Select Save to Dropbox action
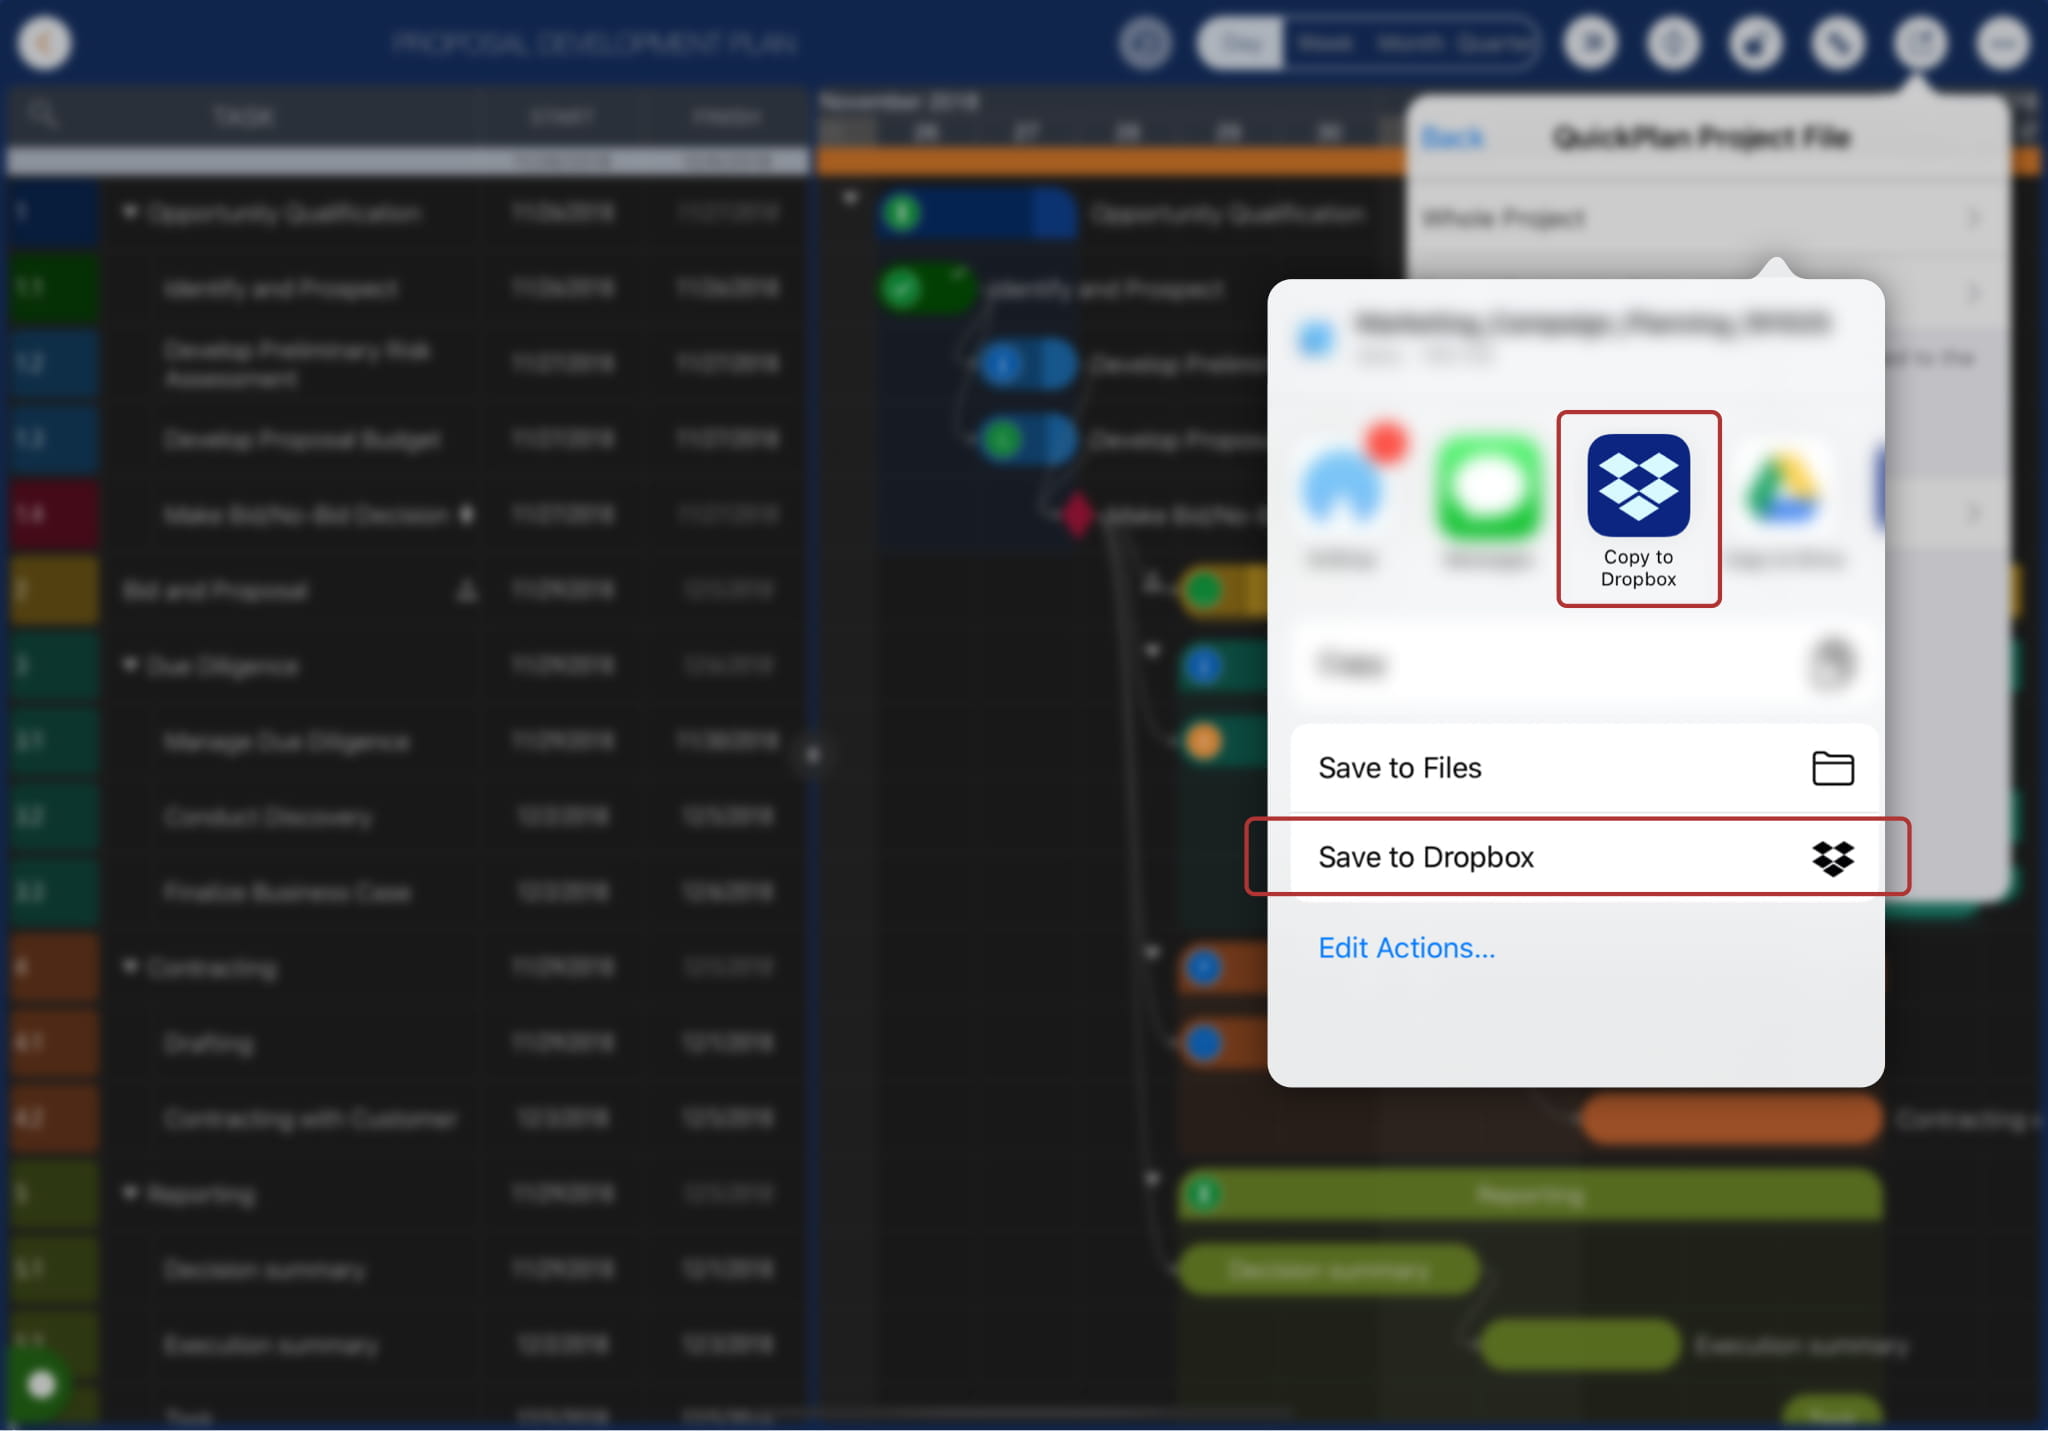This screenshot has height=1431, width=2048. click(1426, 858)
